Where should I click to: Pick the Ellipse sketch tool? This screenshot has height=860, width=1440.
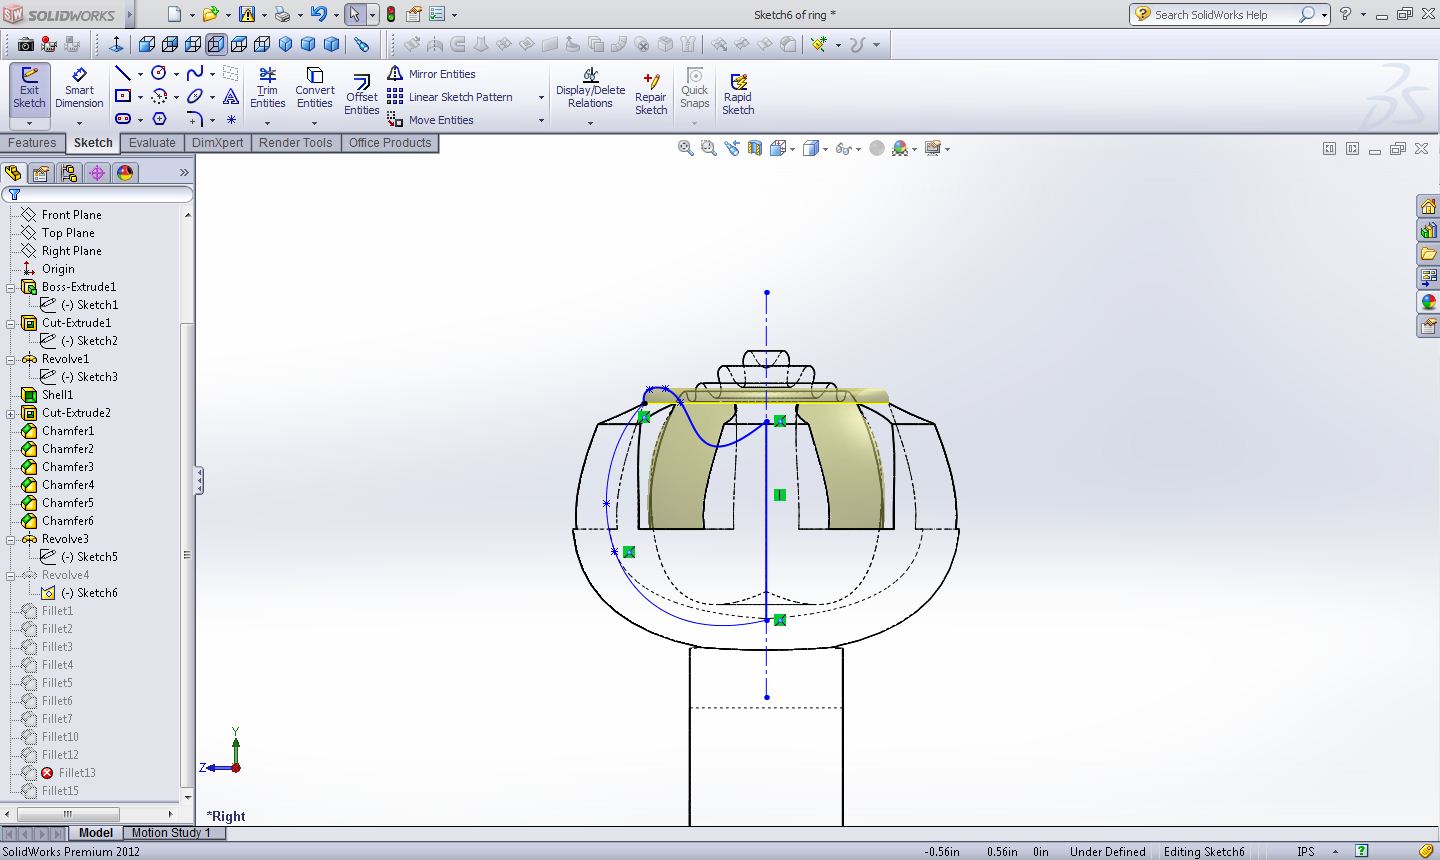195,96
